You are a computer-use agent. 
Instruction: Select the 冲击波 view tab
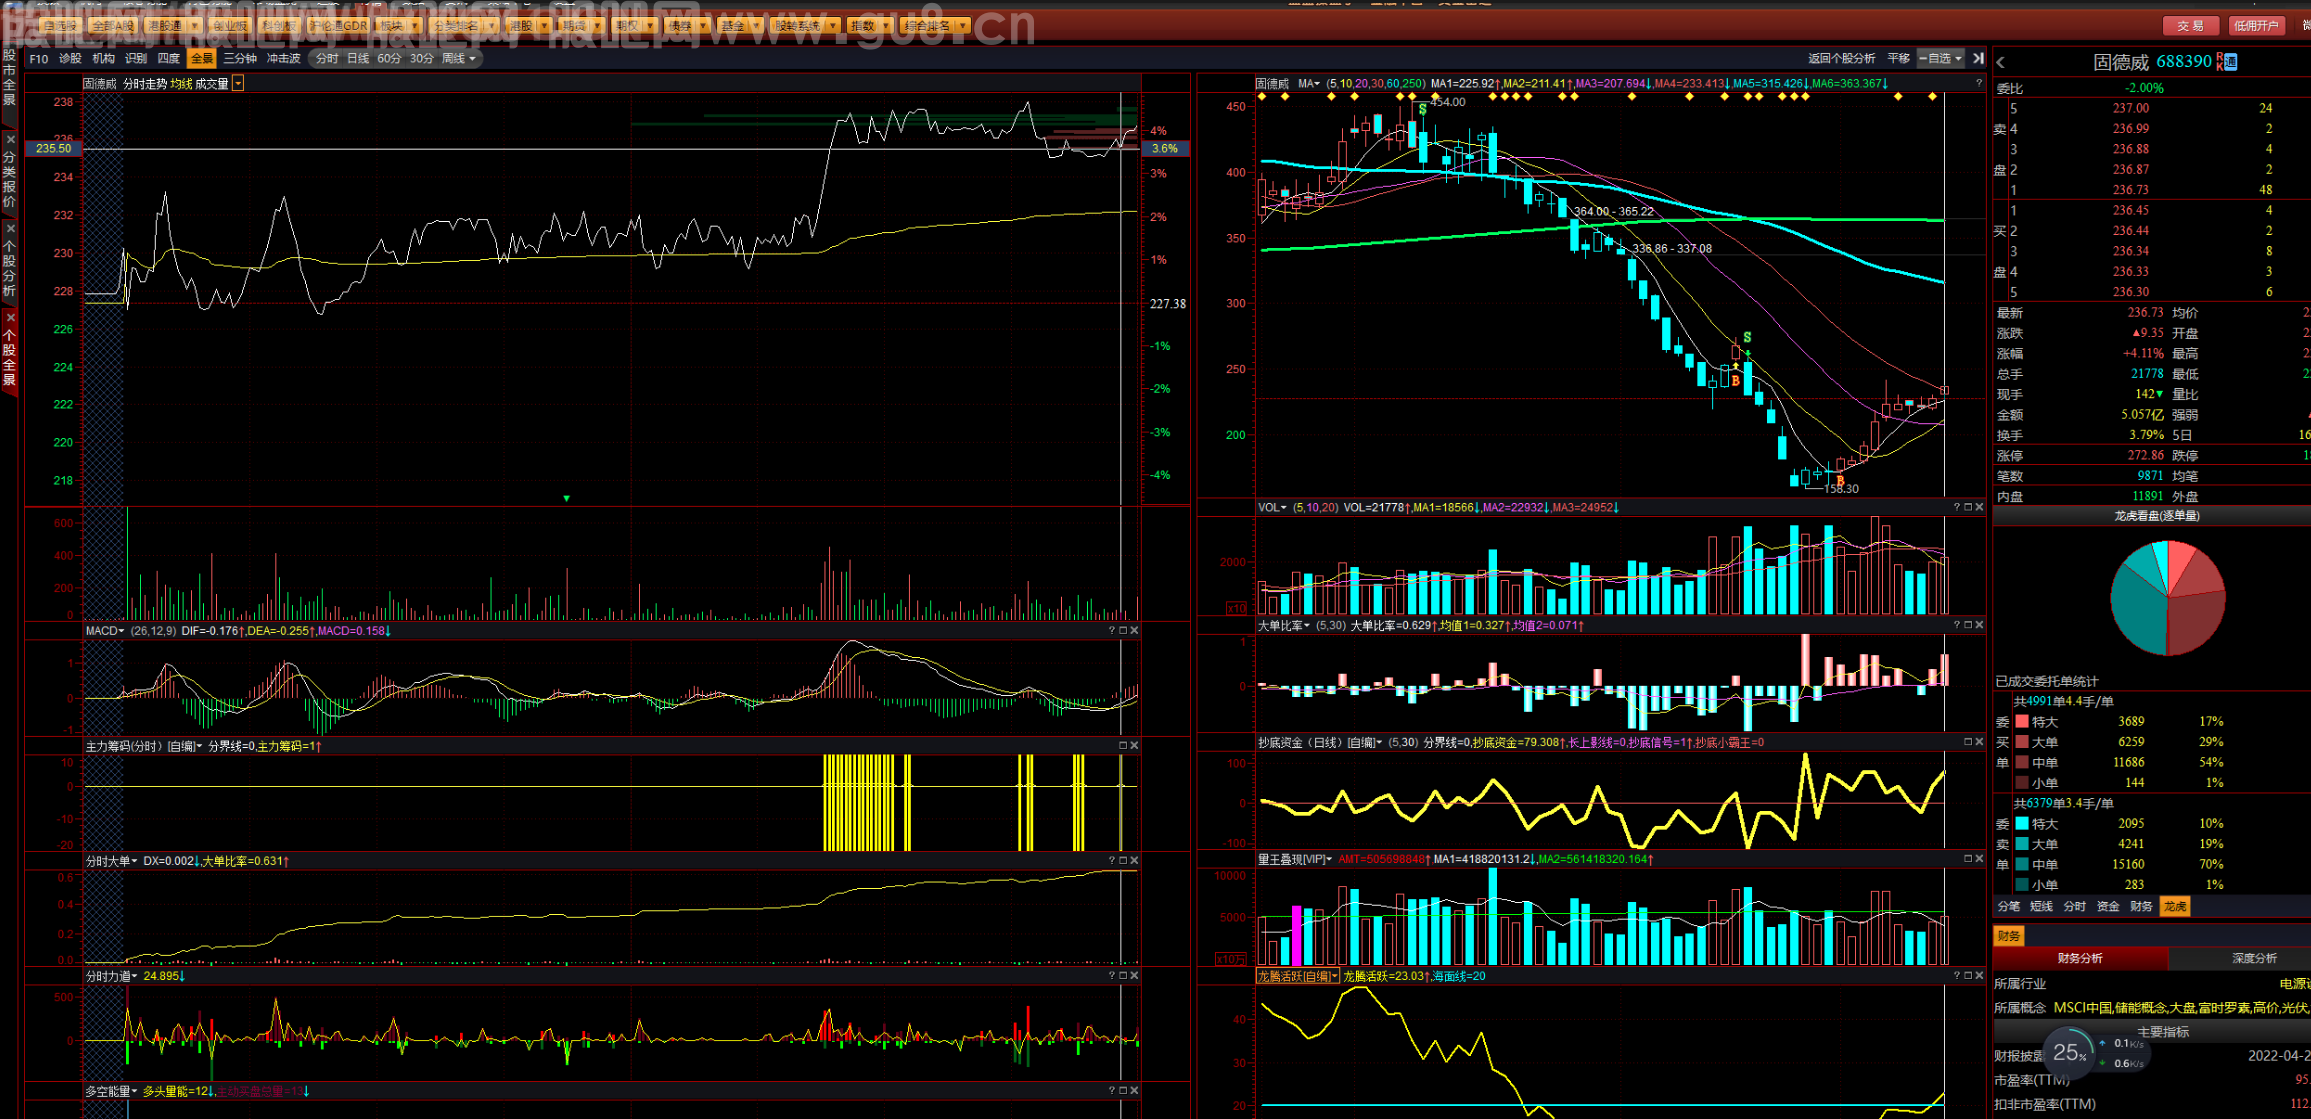283,59
